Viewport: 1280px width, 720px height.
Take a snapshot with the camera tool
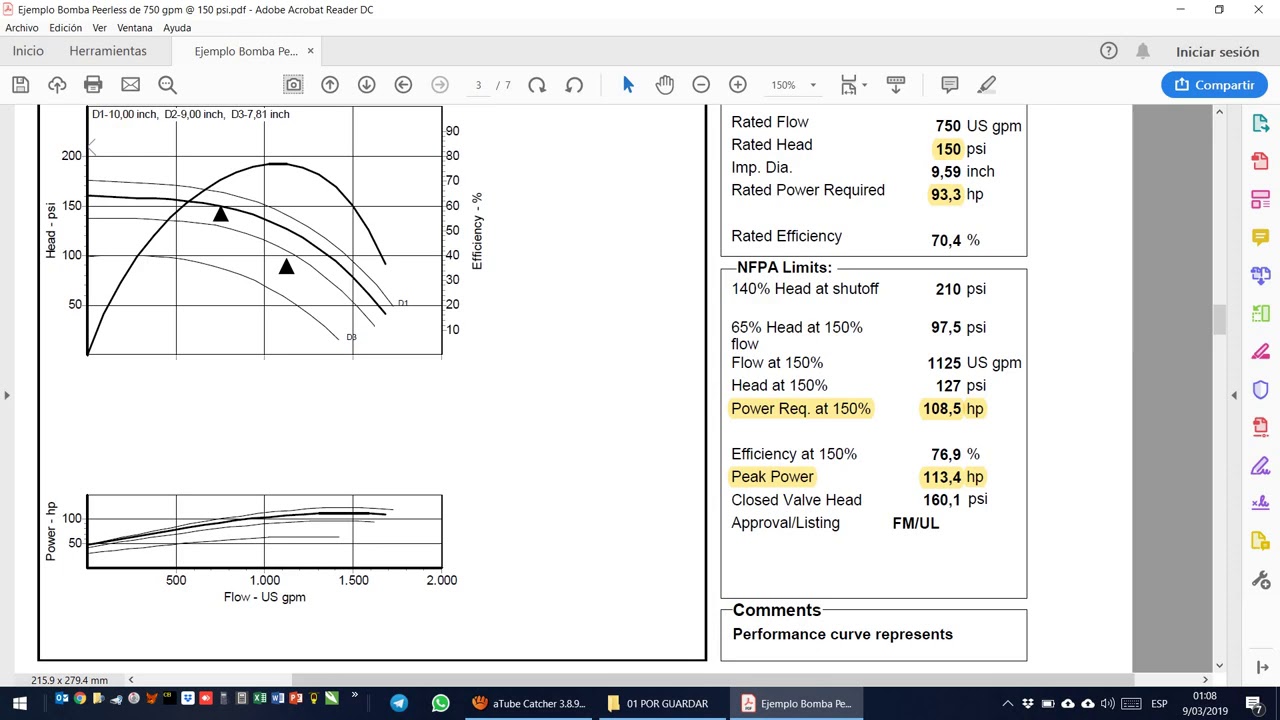293,85
